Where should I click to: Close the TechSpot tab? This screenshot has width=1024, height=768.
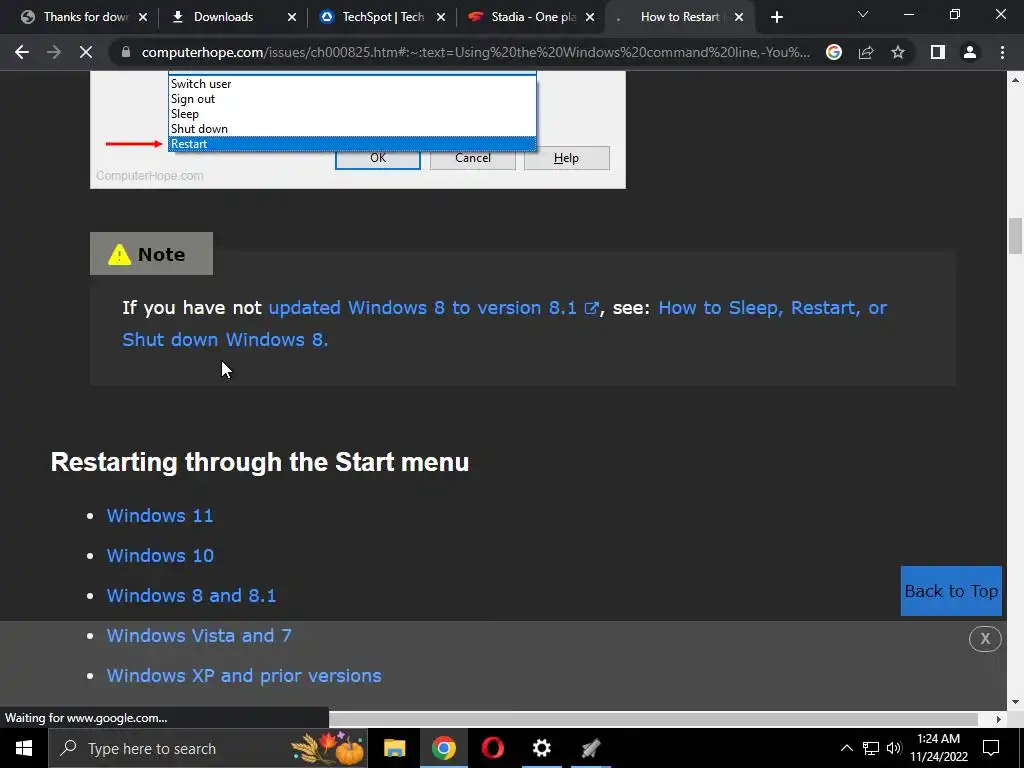[441, 18]
